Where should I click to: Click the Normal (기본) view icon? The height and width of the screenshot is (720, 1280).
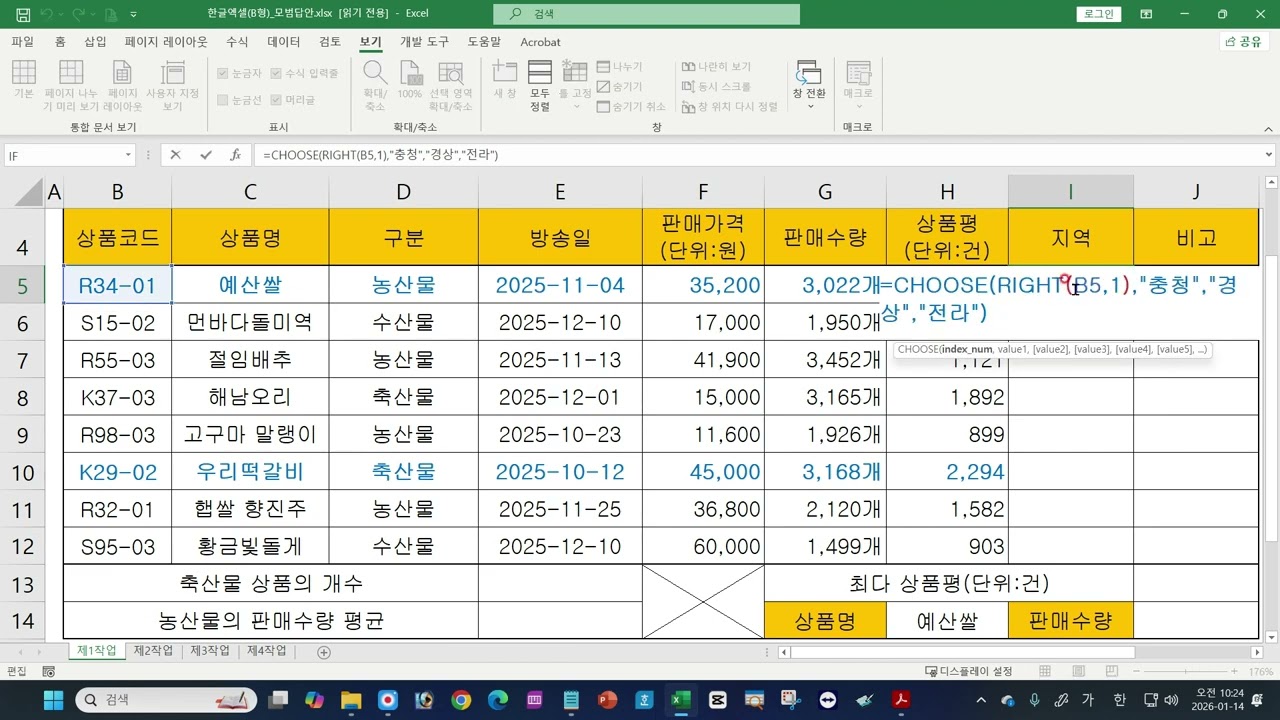pyautogui.click(x=24, y=80)
